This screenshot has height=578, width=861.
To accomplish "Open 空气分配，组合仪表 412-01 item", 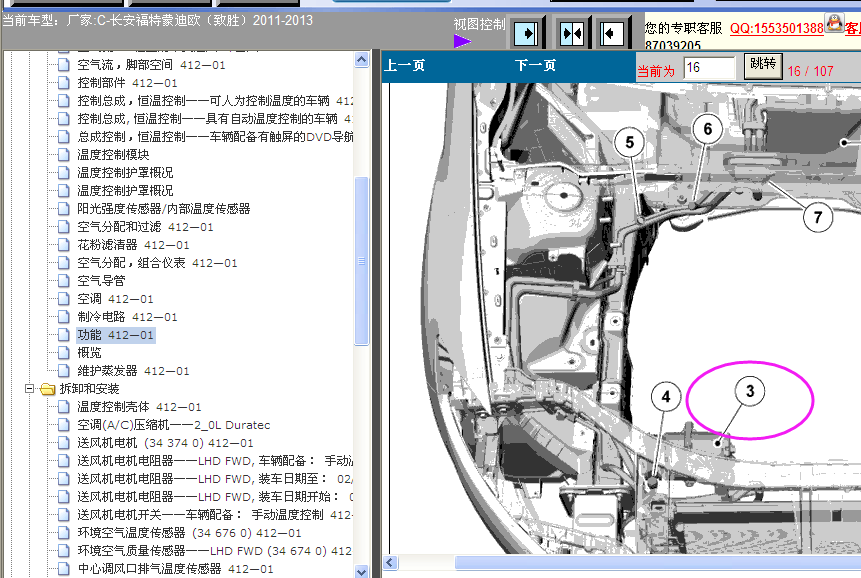I will 157,263.
